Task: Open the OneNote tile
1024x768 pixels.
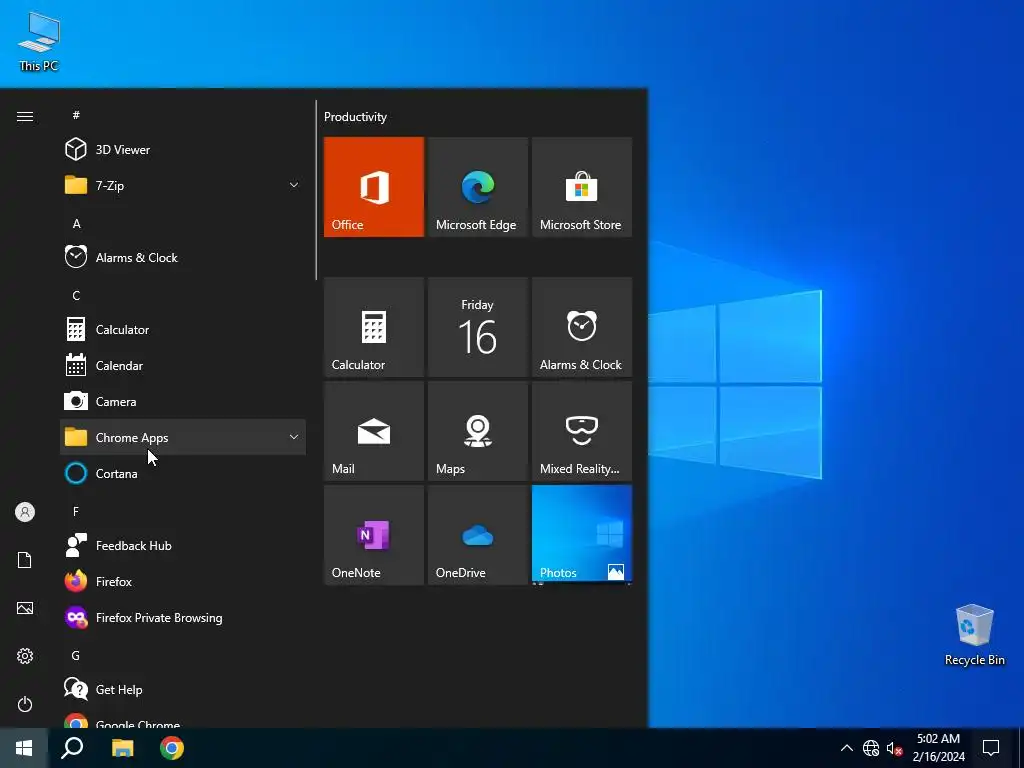Action: [x=374, y=535]
